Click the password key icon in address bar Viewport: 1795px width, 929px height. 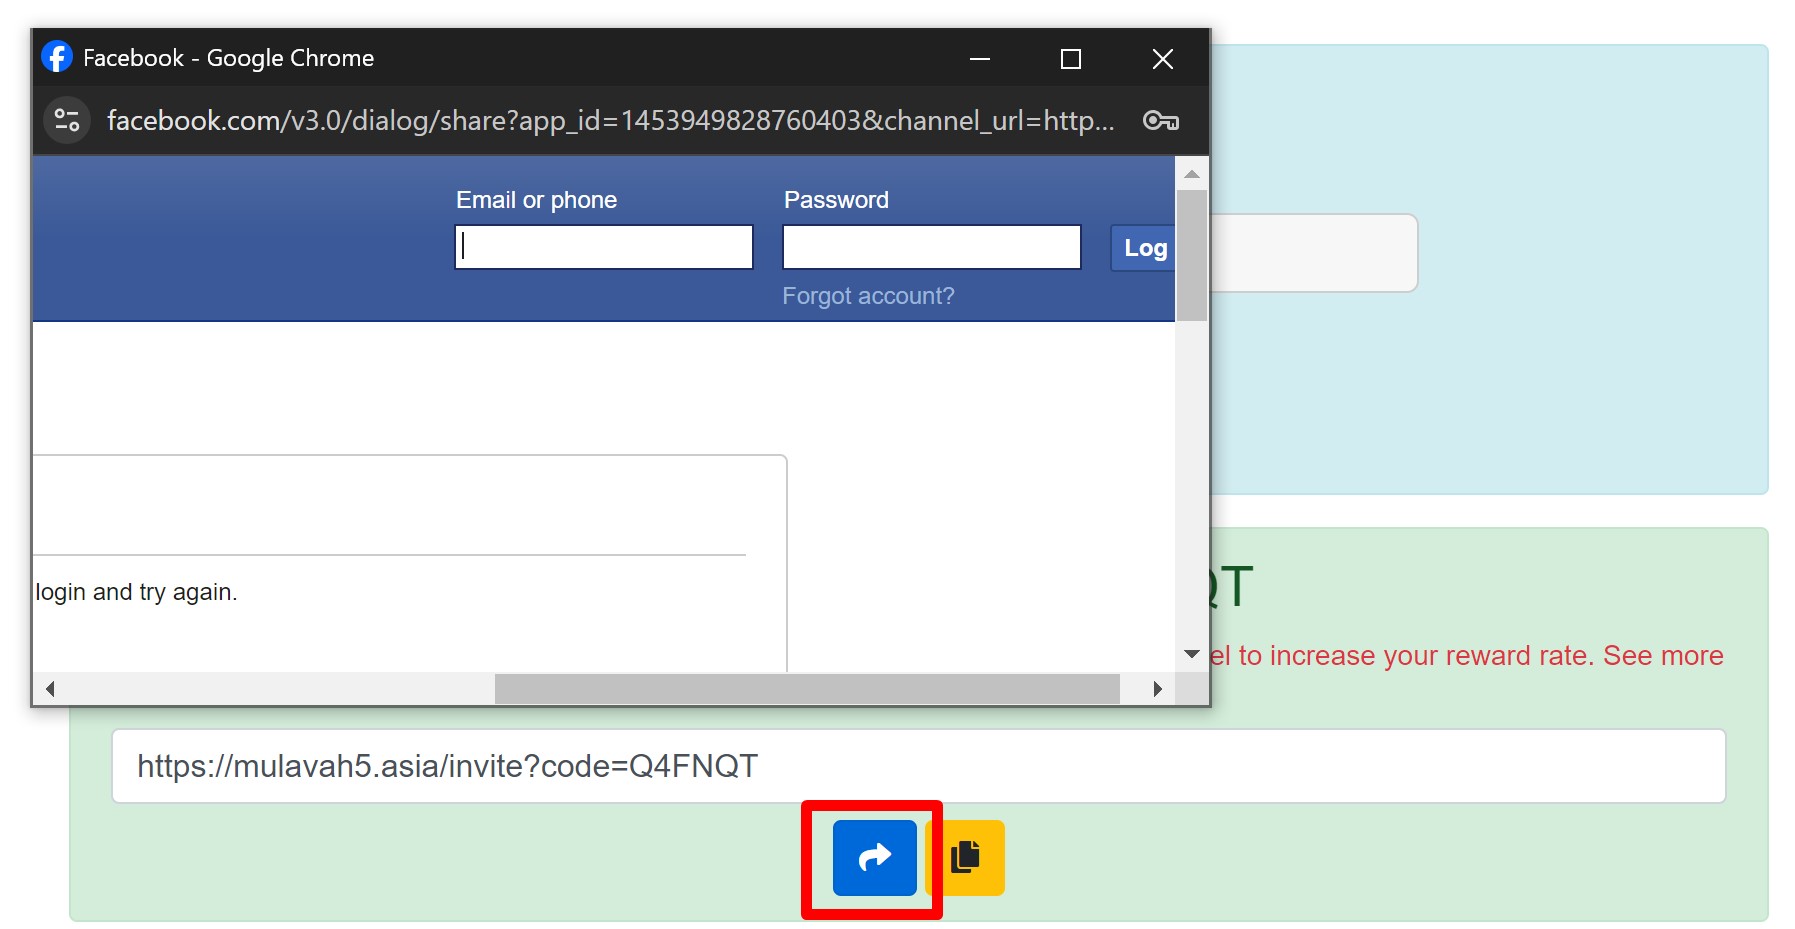coord(1160,121)
